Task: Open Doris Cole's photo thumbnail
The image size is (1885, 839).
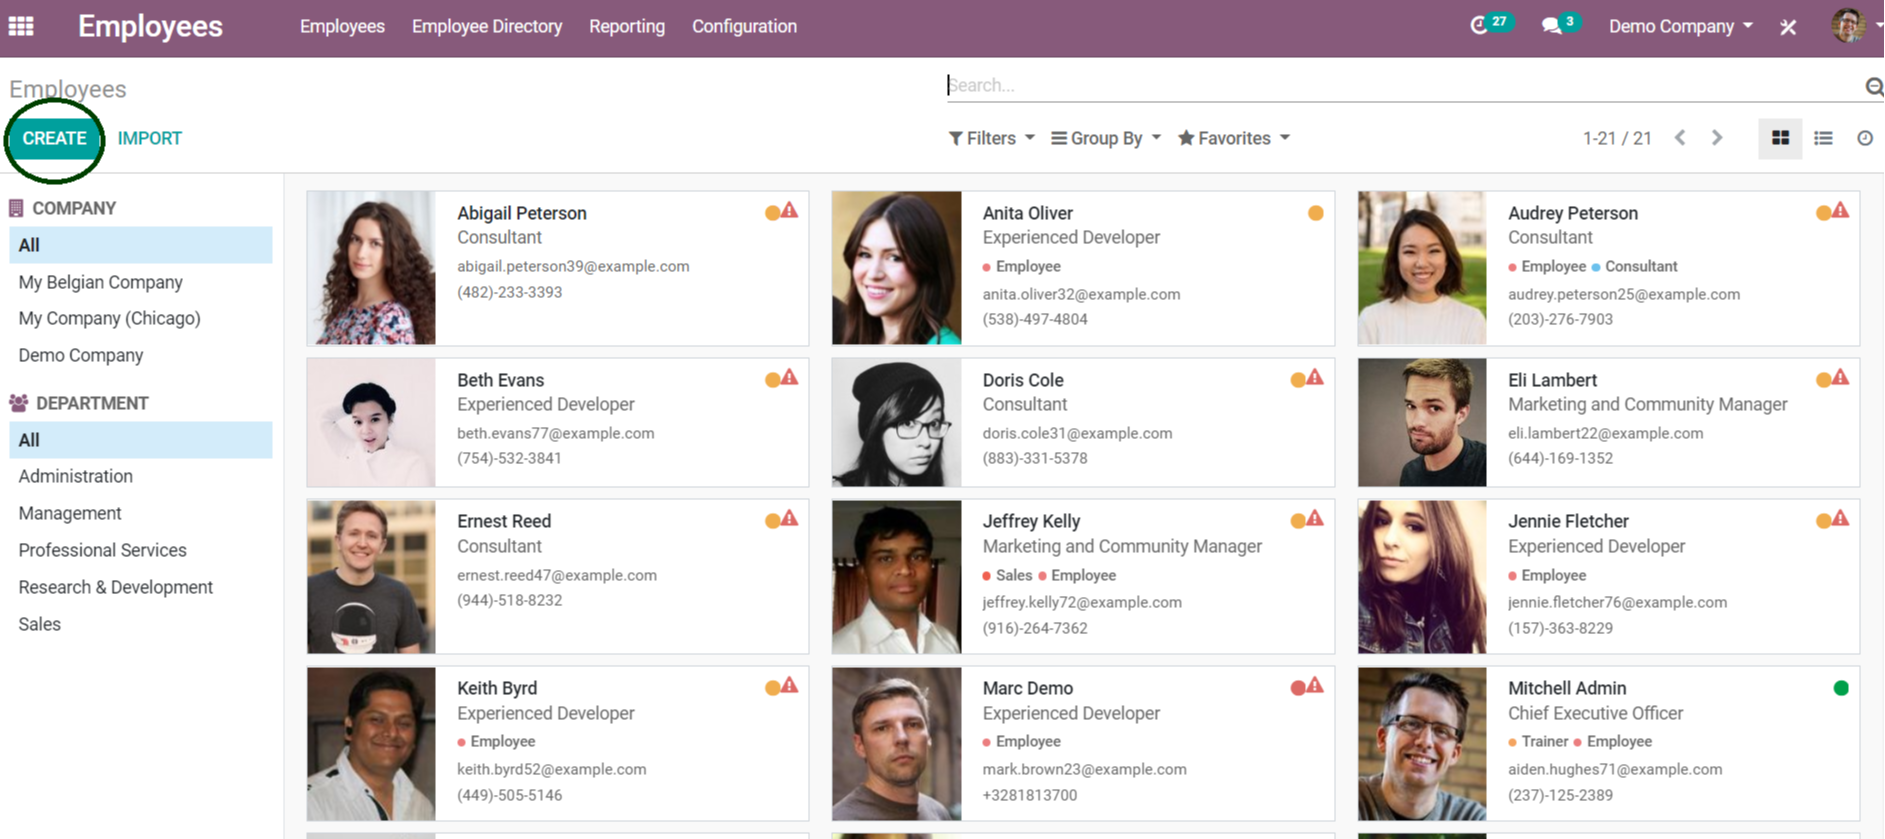Action: pyautogui.click(x=896, y=422)
